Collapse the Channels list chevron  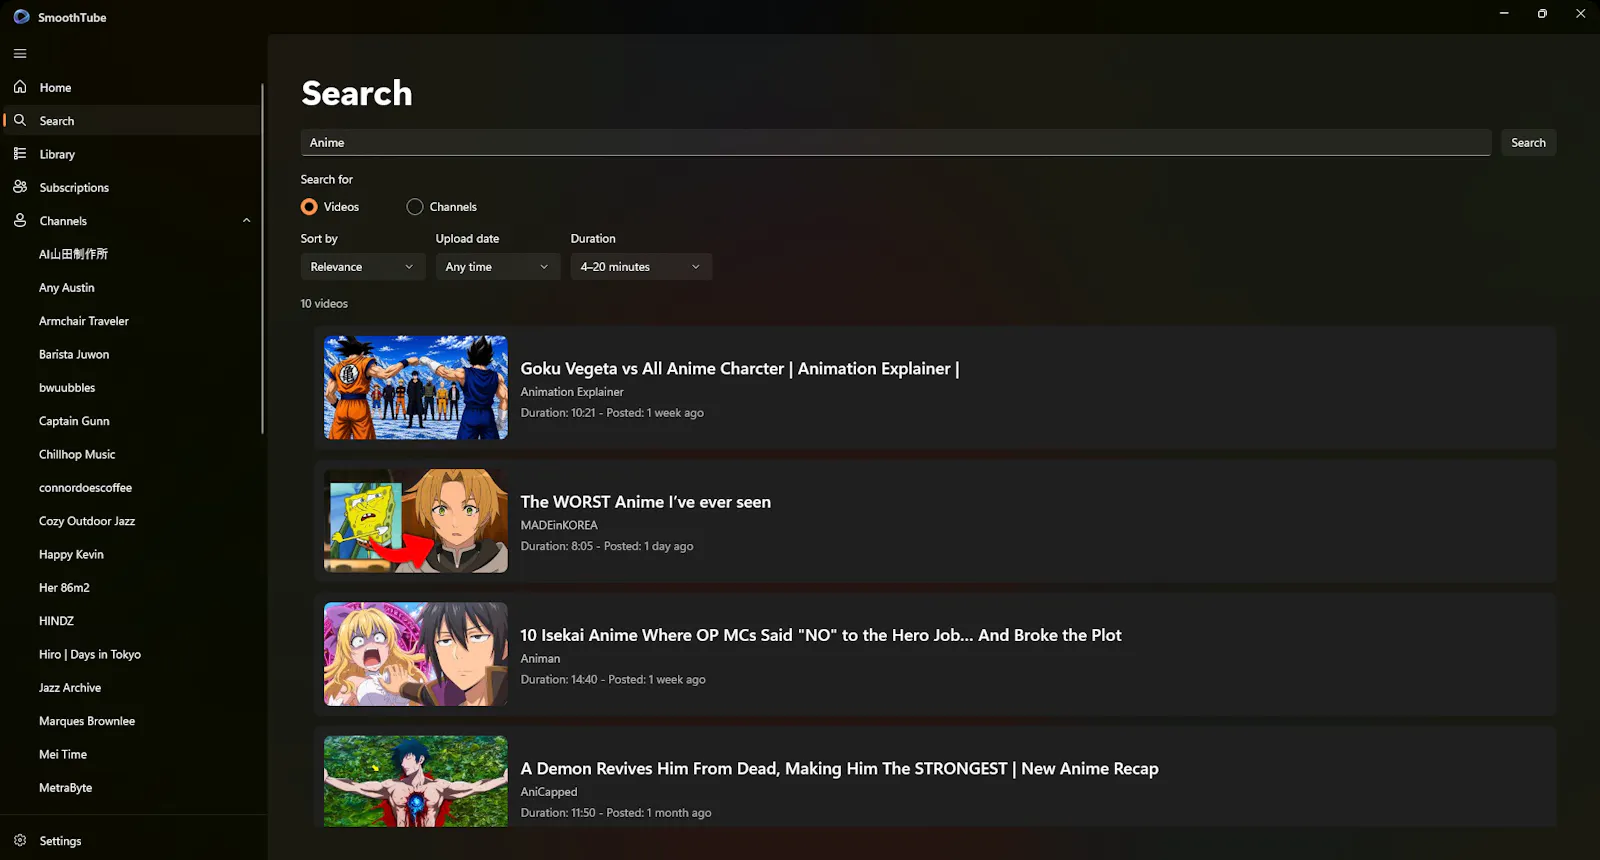246,220
